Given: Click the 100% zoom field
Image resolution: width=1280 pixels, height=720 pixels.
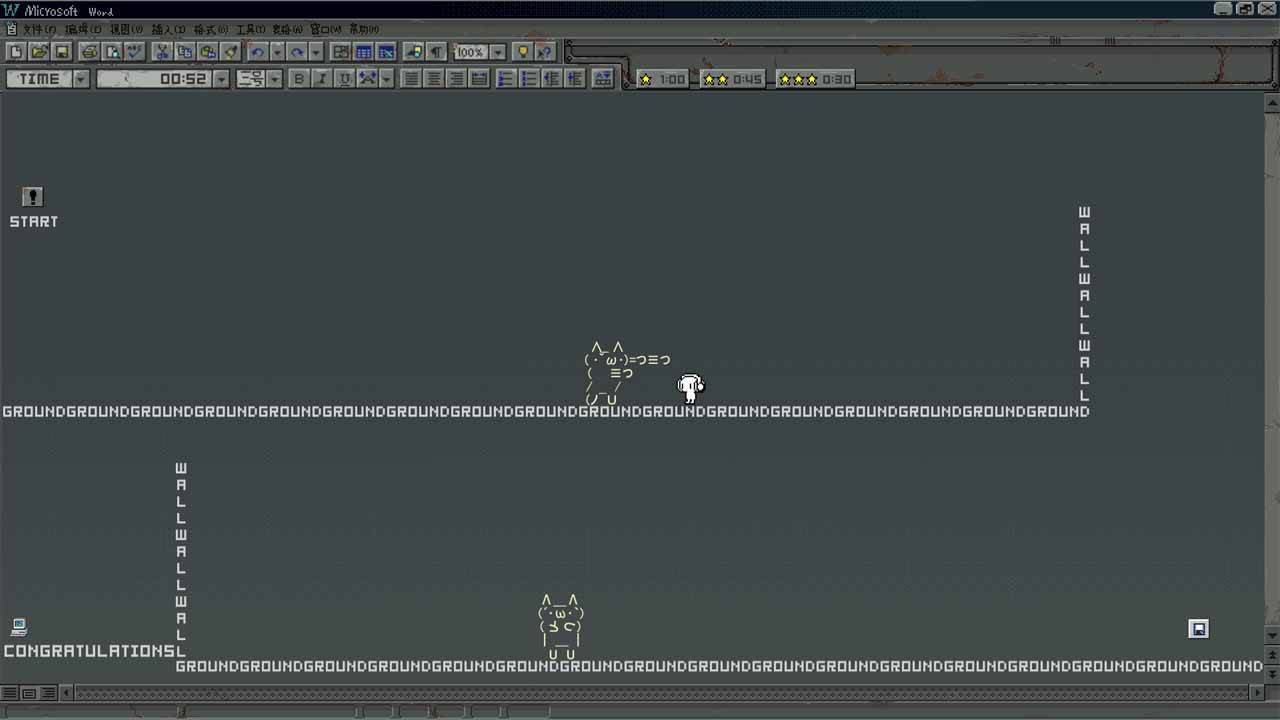Looking at the screenshot, I should 470,52.
